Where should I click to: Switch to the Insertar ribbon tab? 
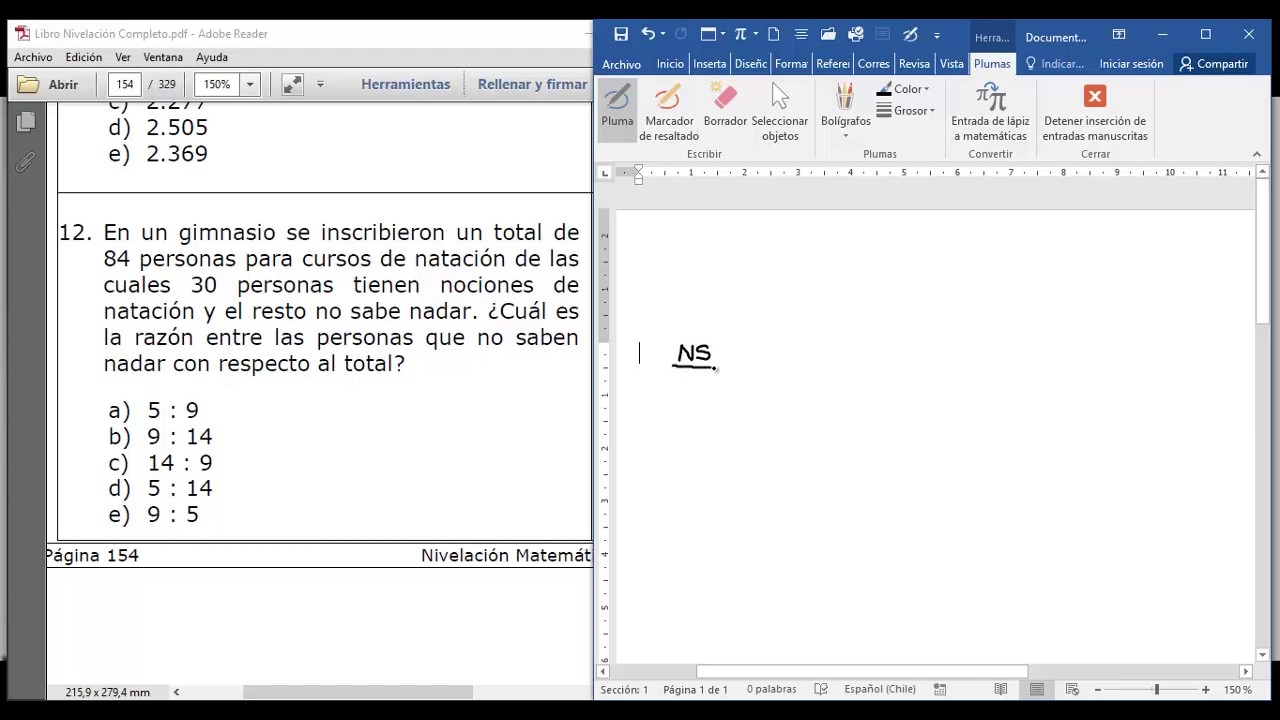709,64
